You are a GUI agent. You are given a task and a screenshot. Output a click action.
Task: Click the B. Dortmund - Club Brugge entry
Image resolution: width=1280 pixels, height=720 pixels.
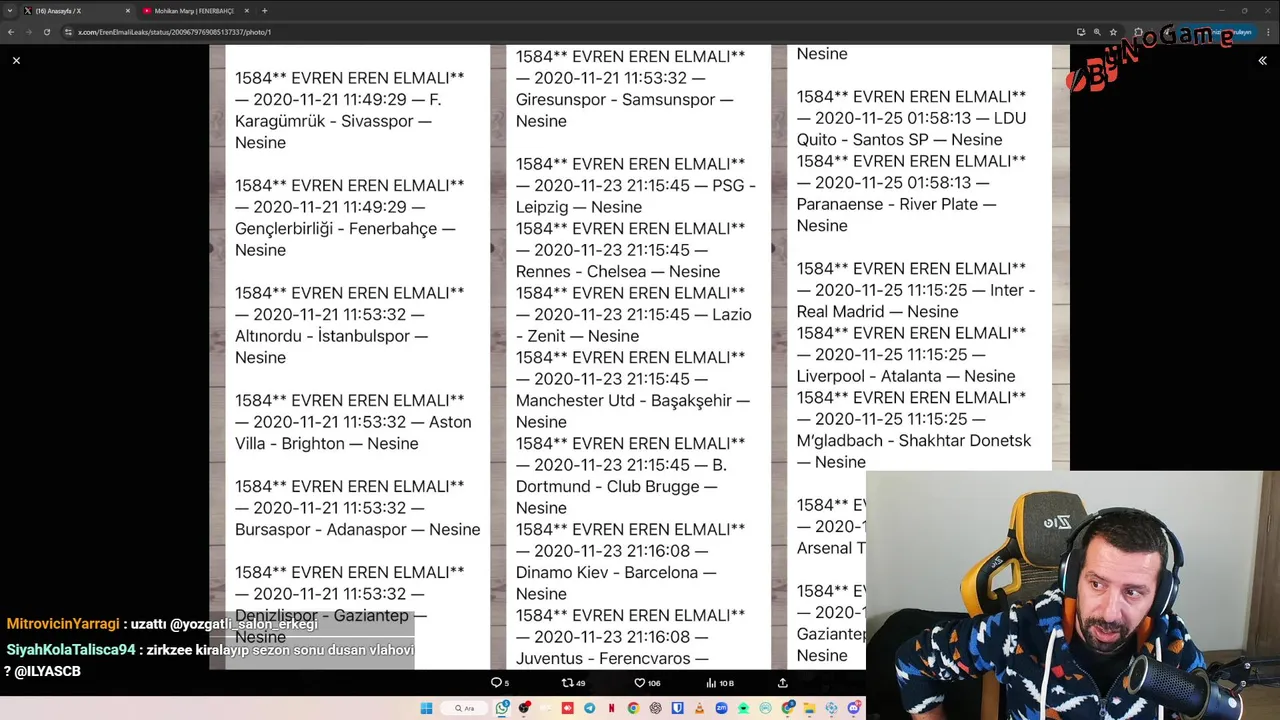[x=631, y=476]
